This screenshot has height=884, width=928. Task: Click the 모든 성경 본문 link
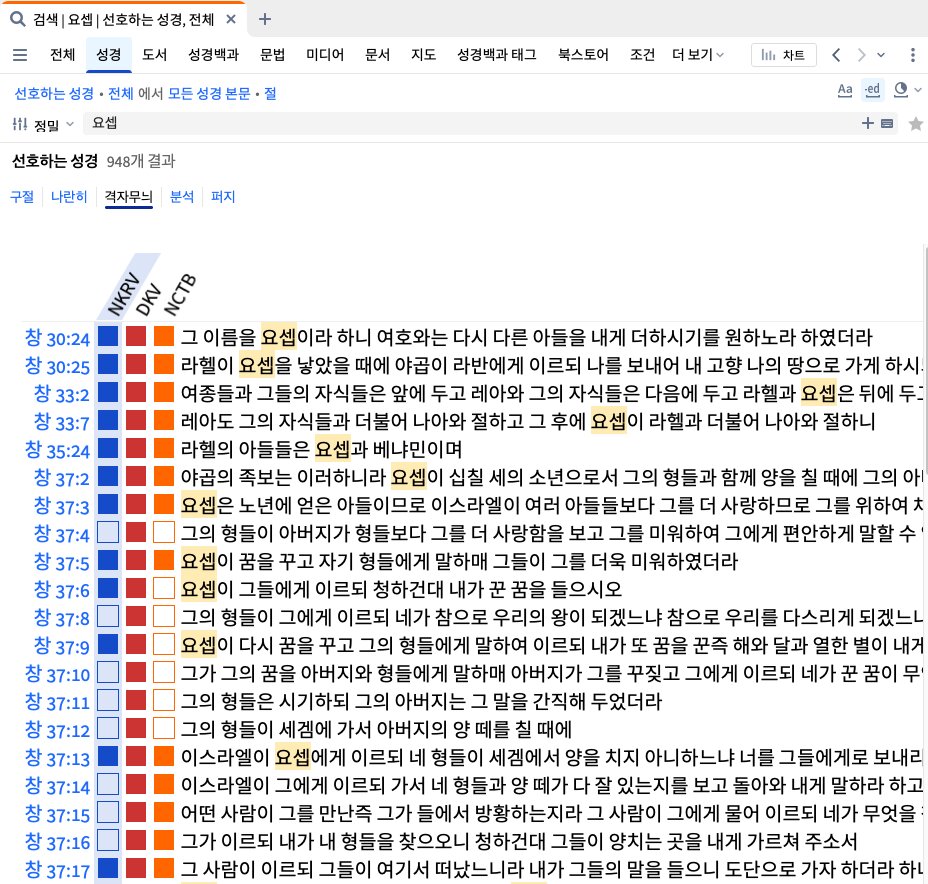[209, 93]
